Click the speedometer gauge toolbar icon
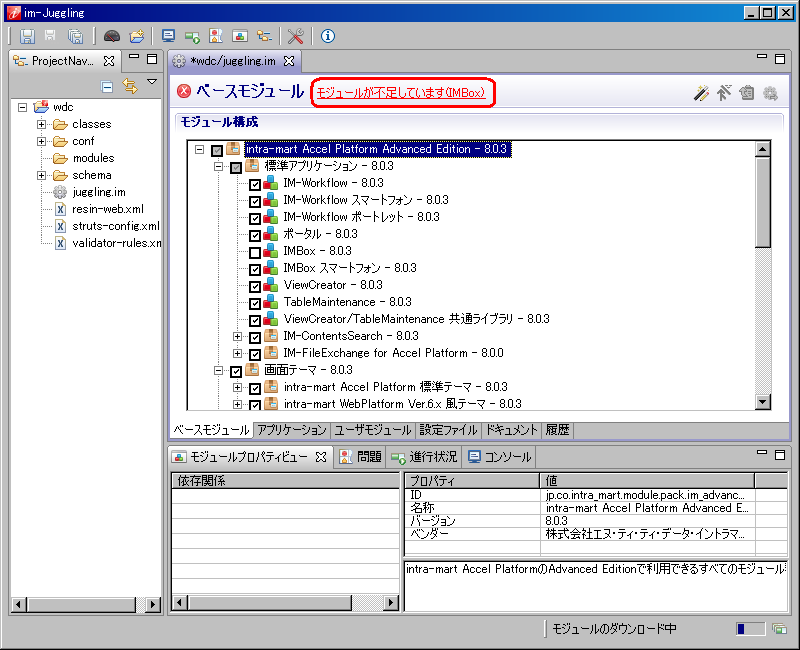This screenshot has height=650, width=800. [112, 36]
